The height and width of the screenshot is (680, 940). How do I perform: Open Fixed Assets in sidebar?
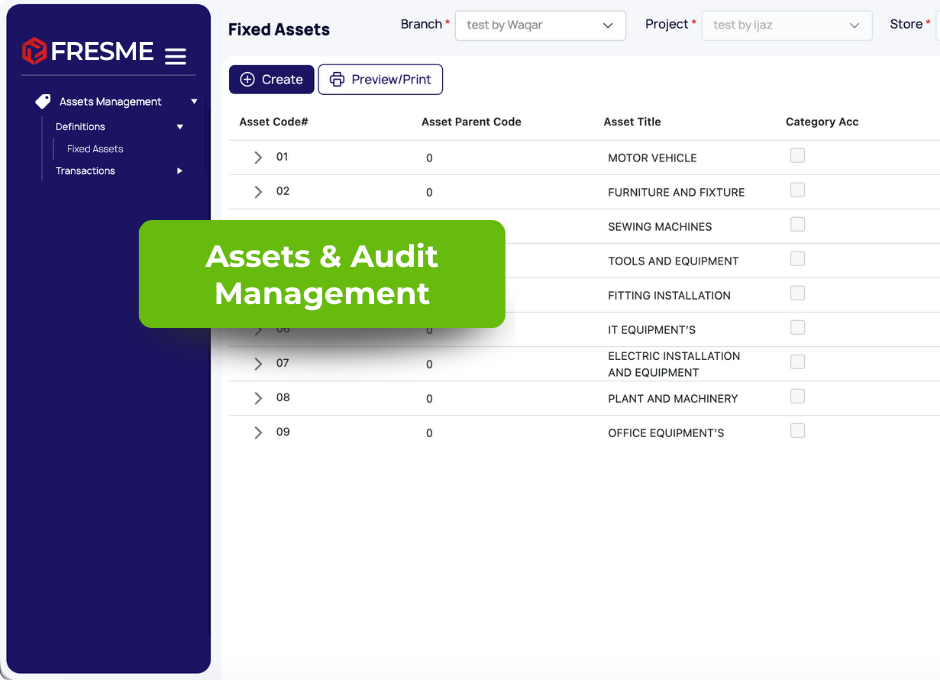(x=95, y=149)
